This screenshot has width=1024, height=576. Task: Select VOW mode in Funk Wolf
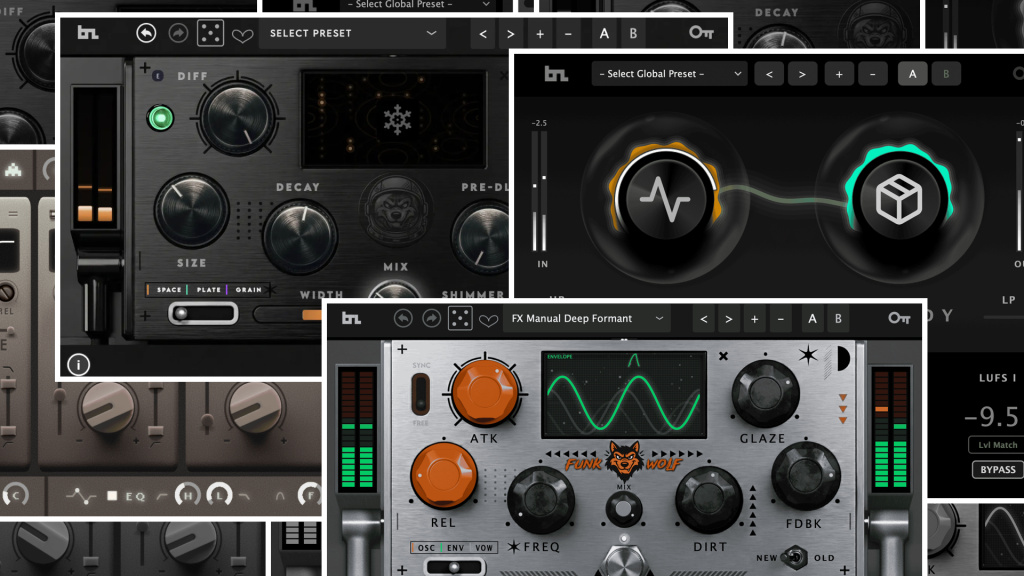click(x=484, y=548)
